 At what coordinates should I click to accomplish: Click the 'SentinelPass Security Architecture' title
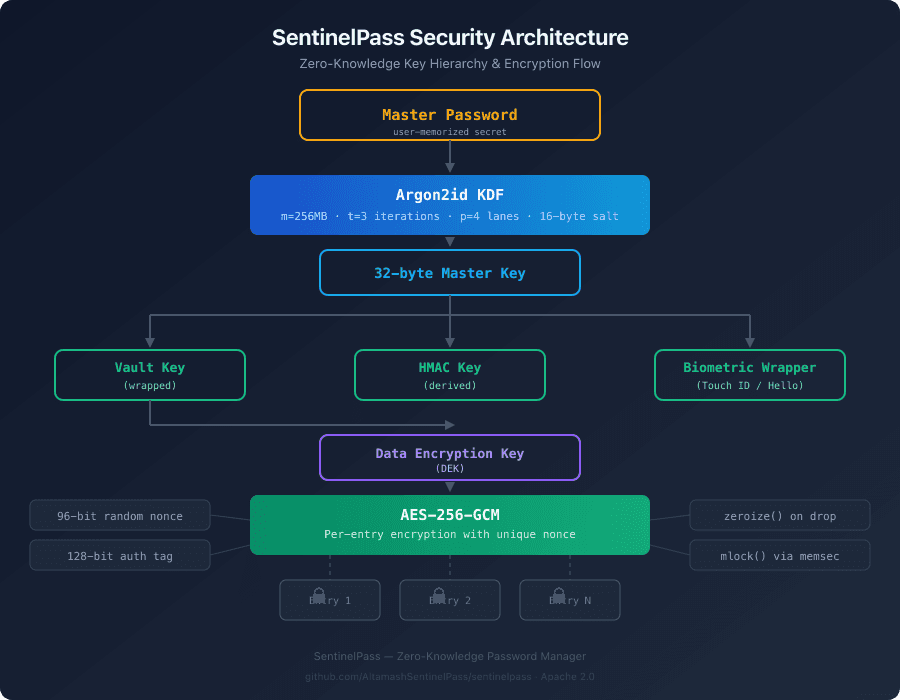click(x=450, y=38)
